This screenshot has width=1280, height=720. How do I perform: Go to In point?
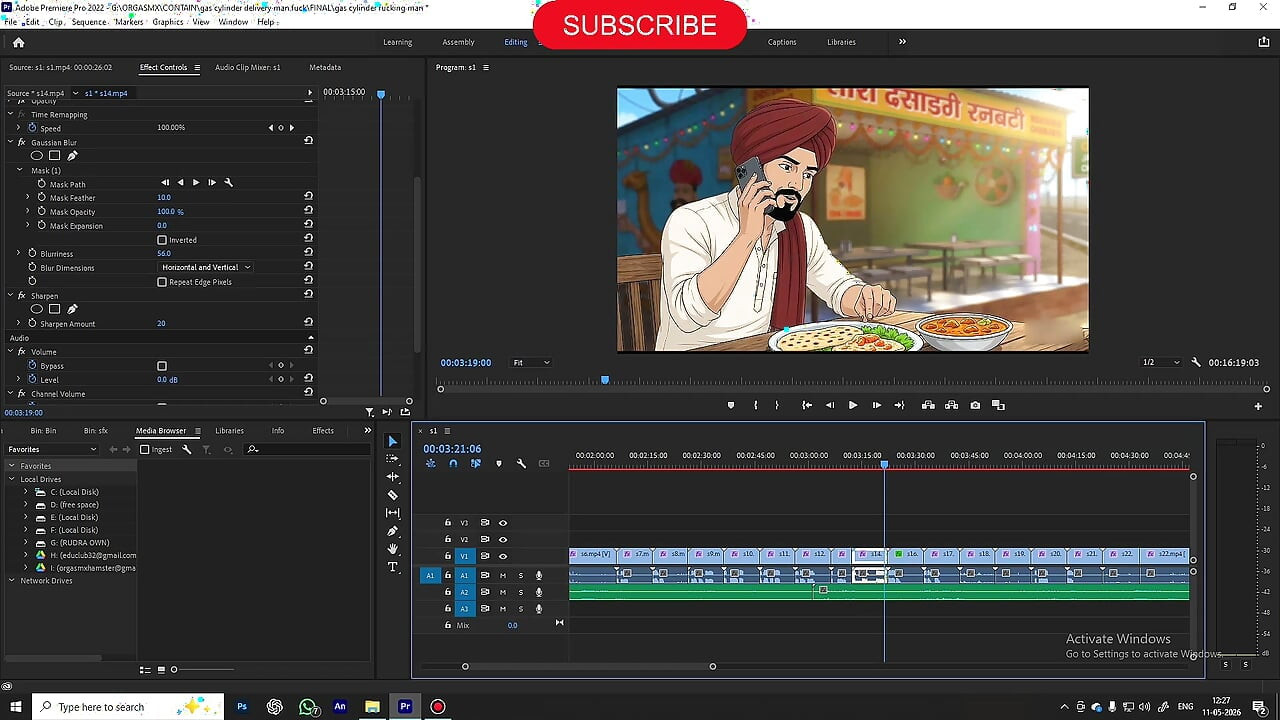[x=806, y=405]
